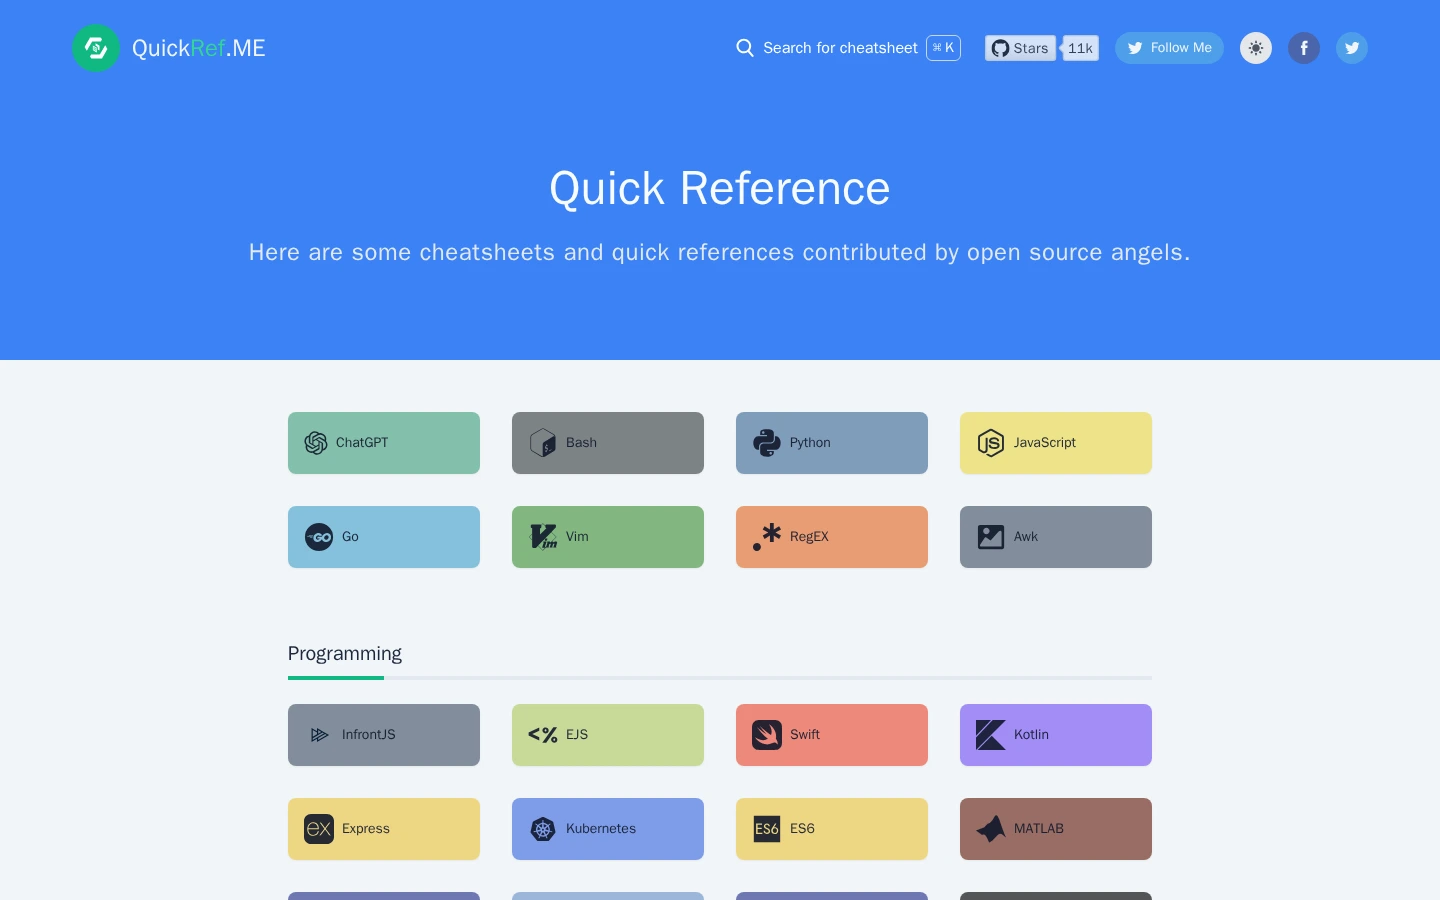This screenshot has width=1440, height=900.
Task: Open the Twitter share icon in header
Action: click(x=1352, y=48)
